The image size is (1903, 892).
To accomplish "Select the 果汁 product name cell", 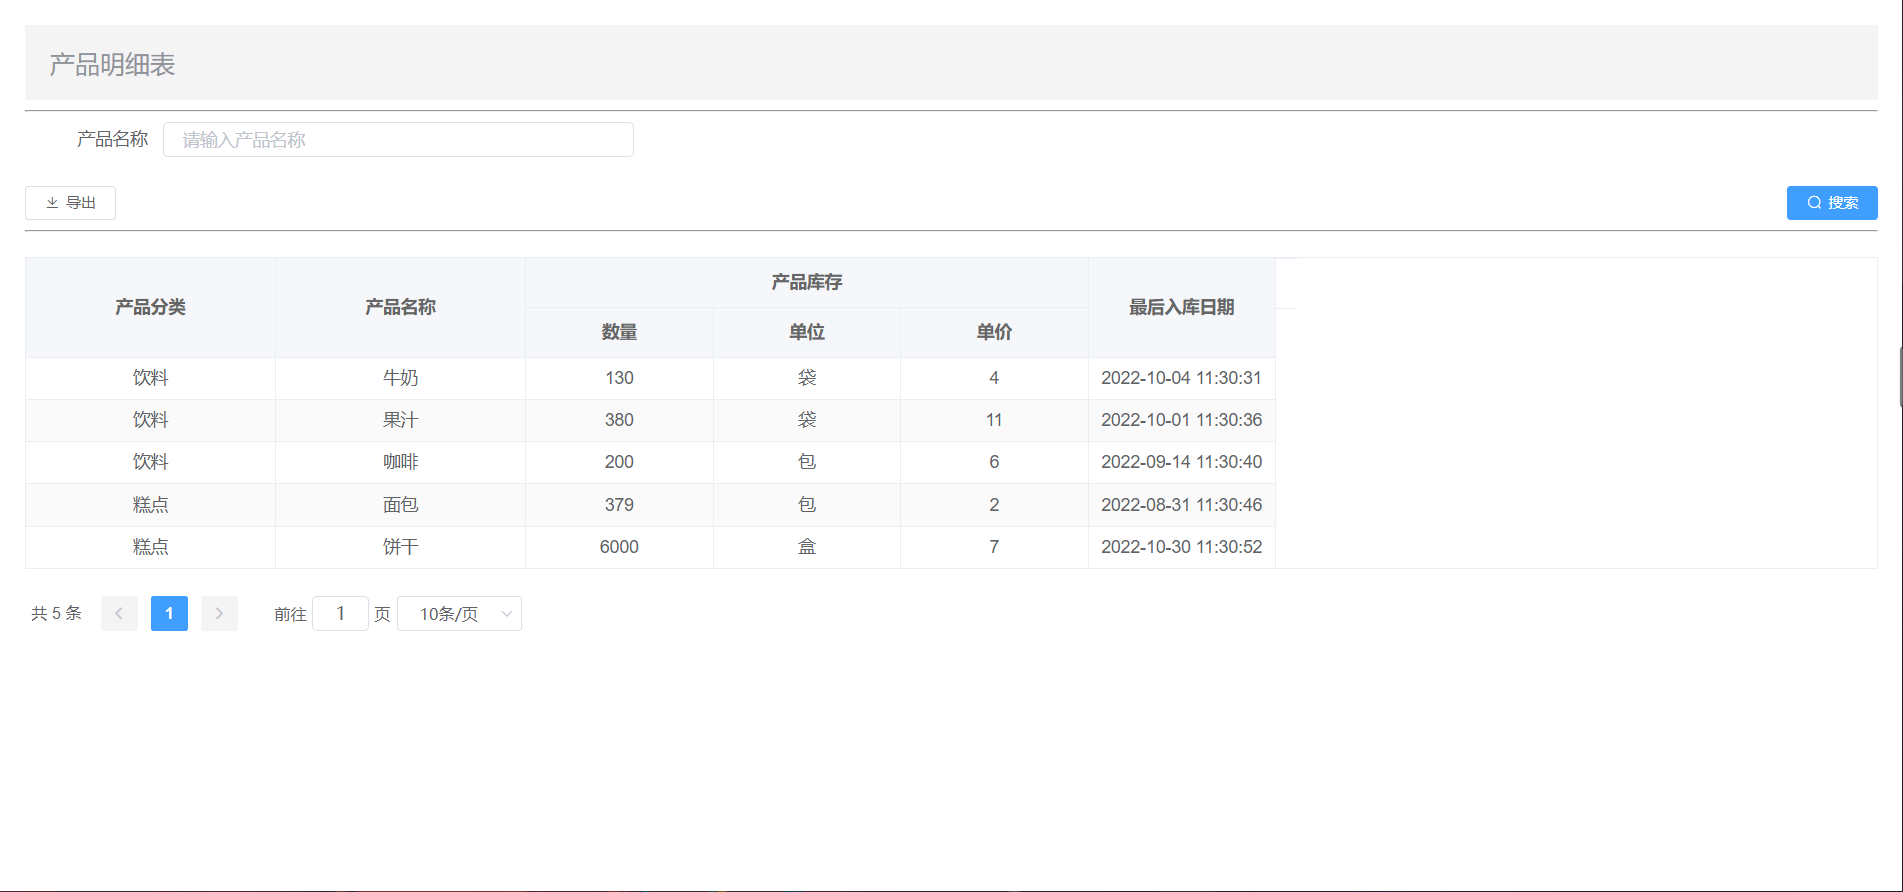I will (x=400, y=420).
